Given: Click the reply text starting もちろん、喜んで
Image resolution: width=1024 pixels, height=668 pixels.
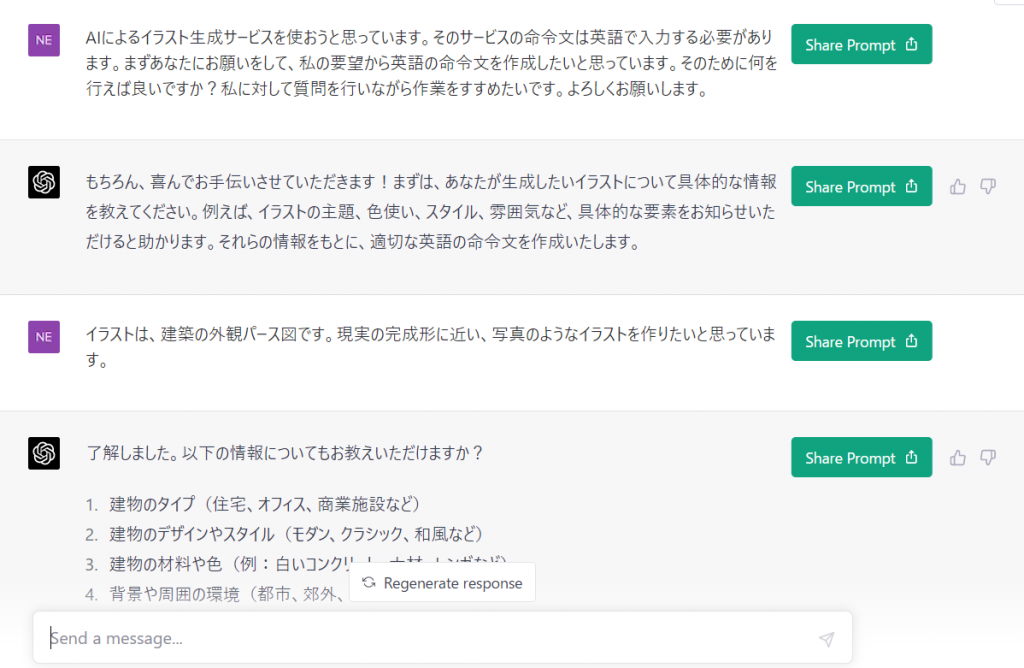Looking at the screenshot, I should coord(431,212).
